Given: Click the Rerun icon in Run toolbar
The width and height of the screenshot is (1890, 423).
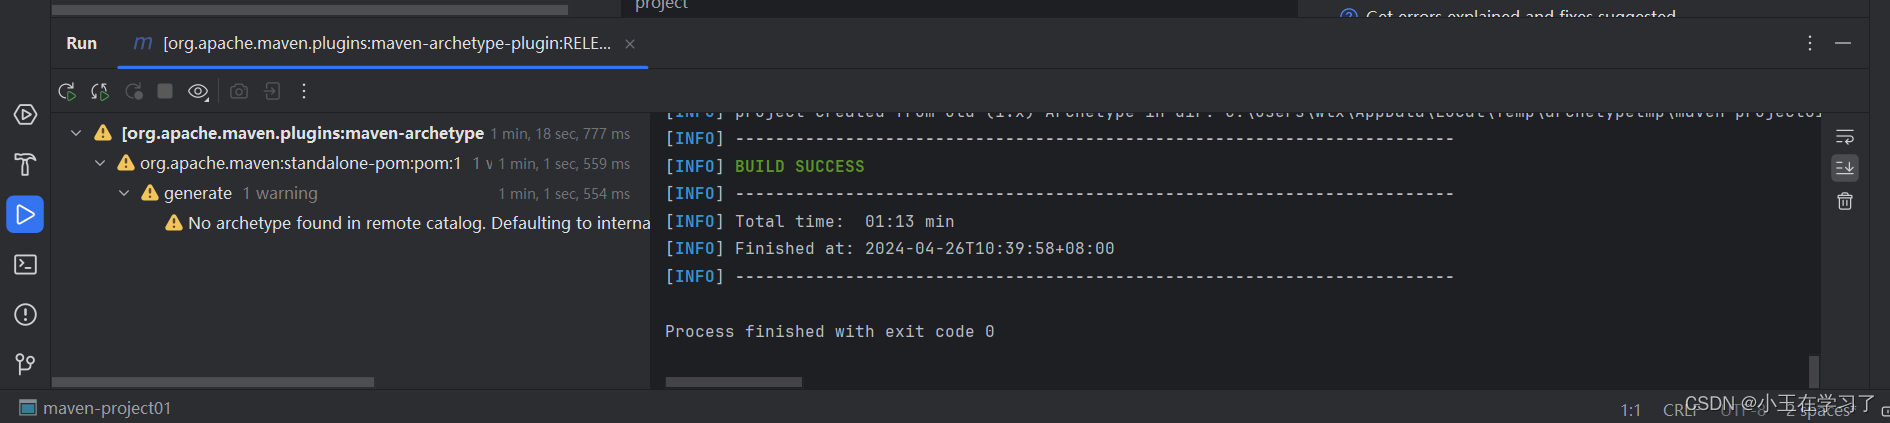Looking at the screenshot, I should [x=67, y=92].
